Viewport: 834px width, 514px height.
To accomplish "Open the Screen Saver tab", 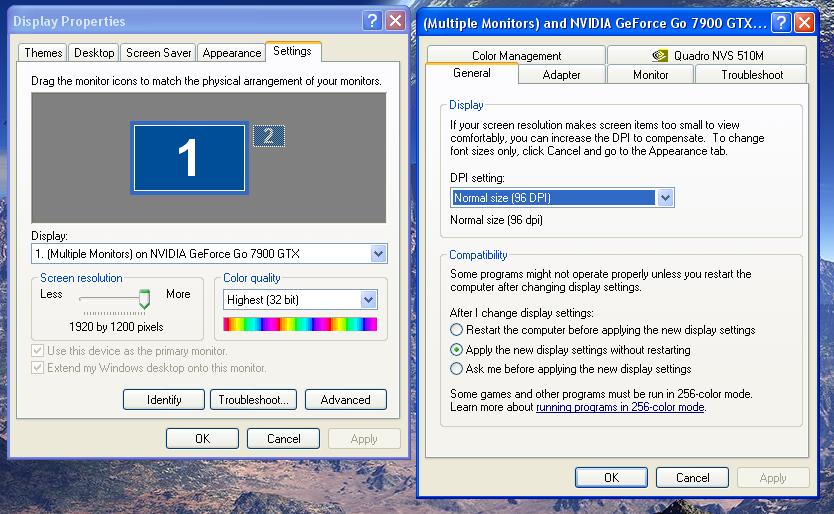I will tap(159, 53).
